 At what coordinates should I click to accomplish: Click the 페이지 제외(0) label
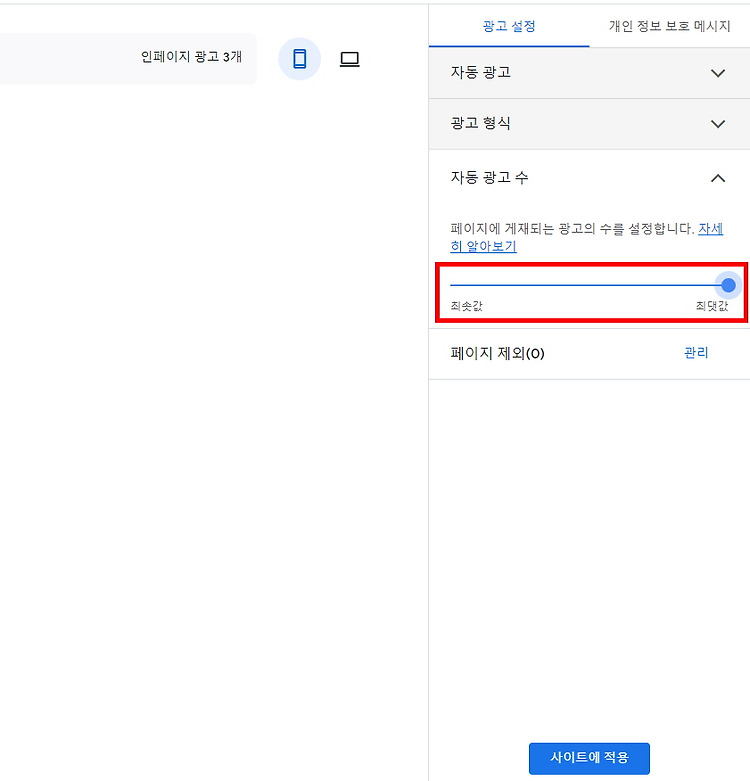[x=498, y=353]
